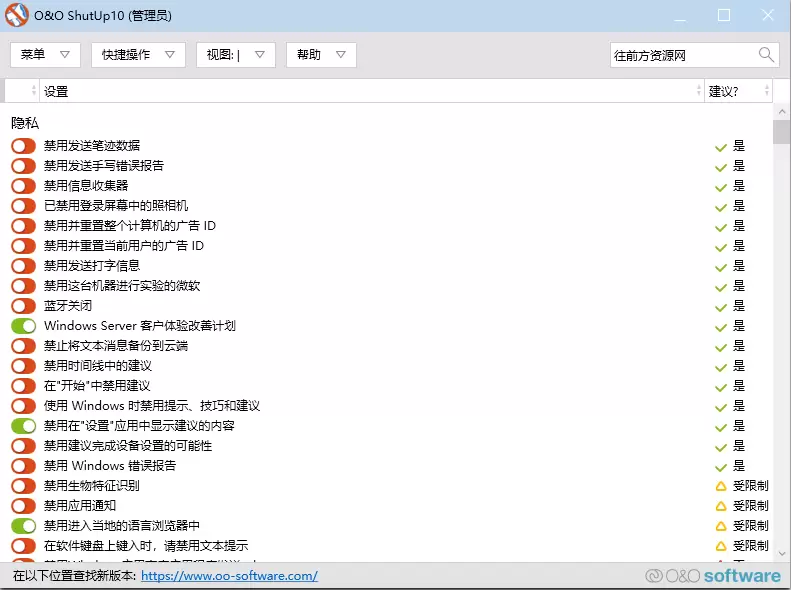Image resolution: width=791 pixels, height=590 pixels.
Task: Toggle 禁用发送手写错误报告 switch
Action: [23, 166]
